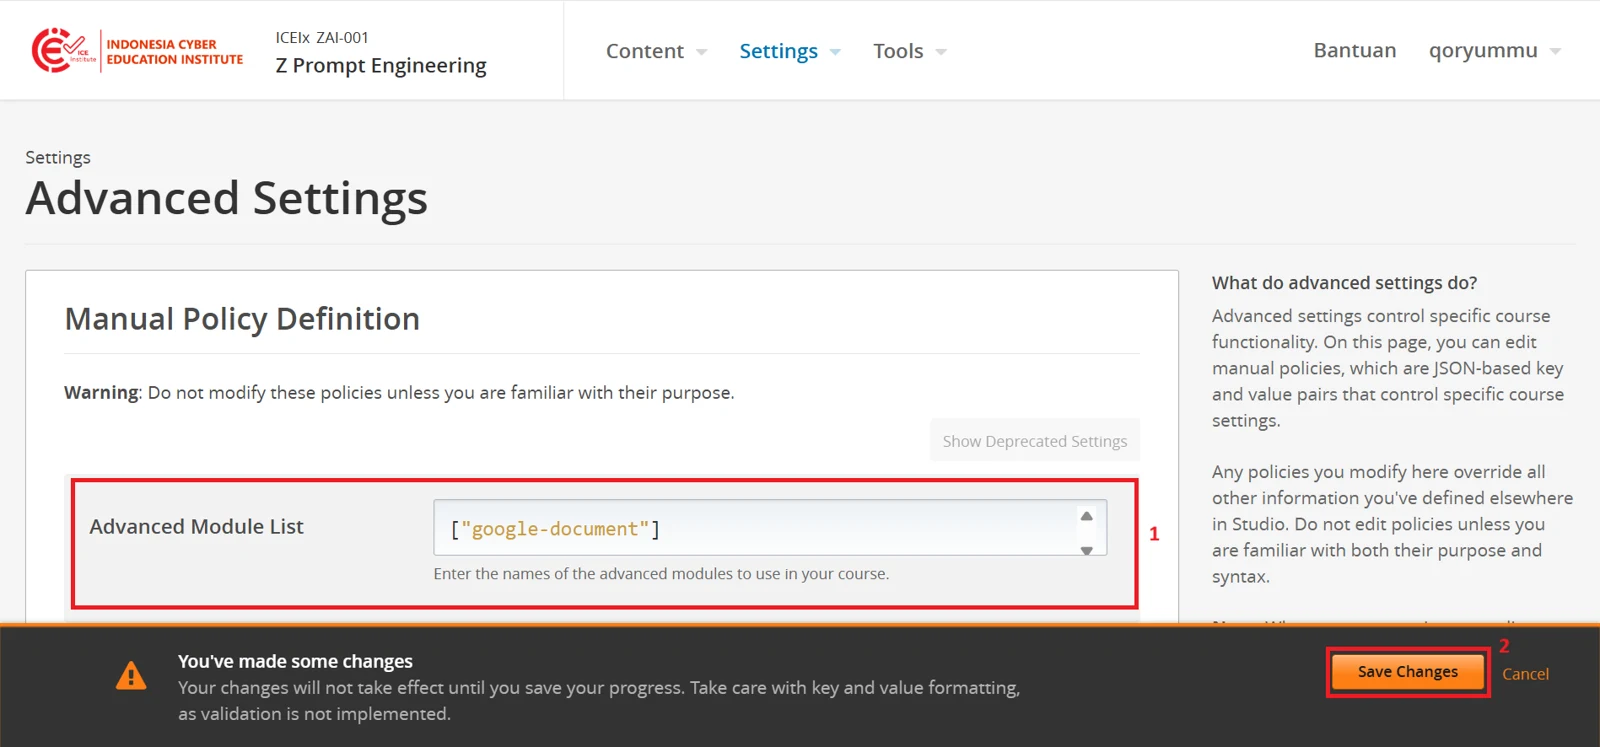Open the Tools dropdown menu
This screenshot has height=747, width=1600.
tap(910, 51)
